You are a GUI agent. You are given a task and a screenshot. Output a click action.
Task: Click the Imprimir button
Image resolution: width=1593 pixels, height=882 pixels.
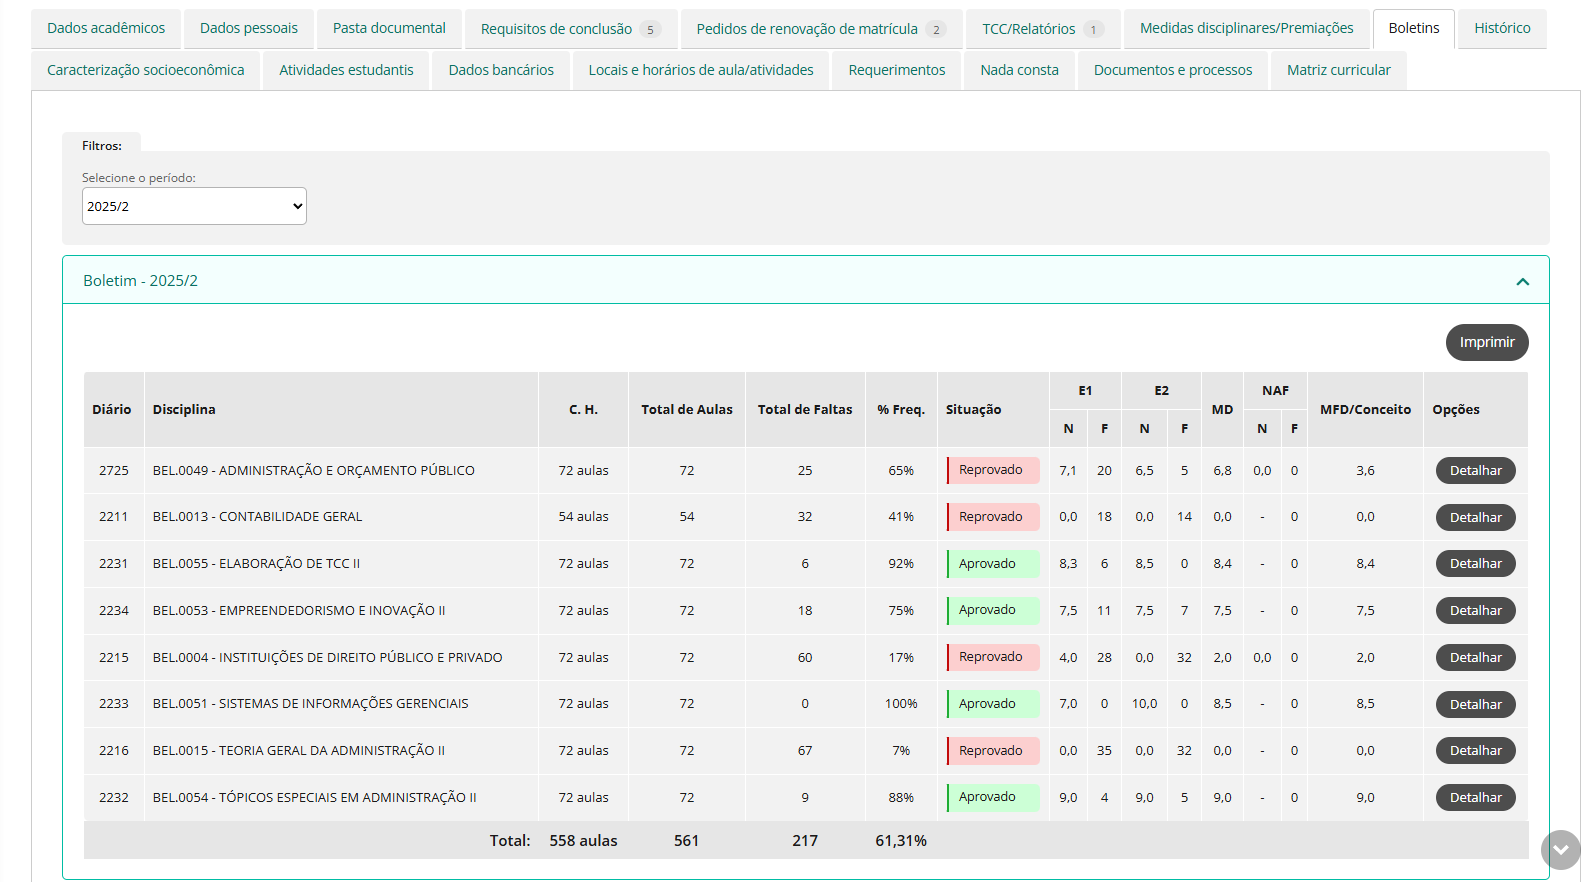(x=1486, y=342)
